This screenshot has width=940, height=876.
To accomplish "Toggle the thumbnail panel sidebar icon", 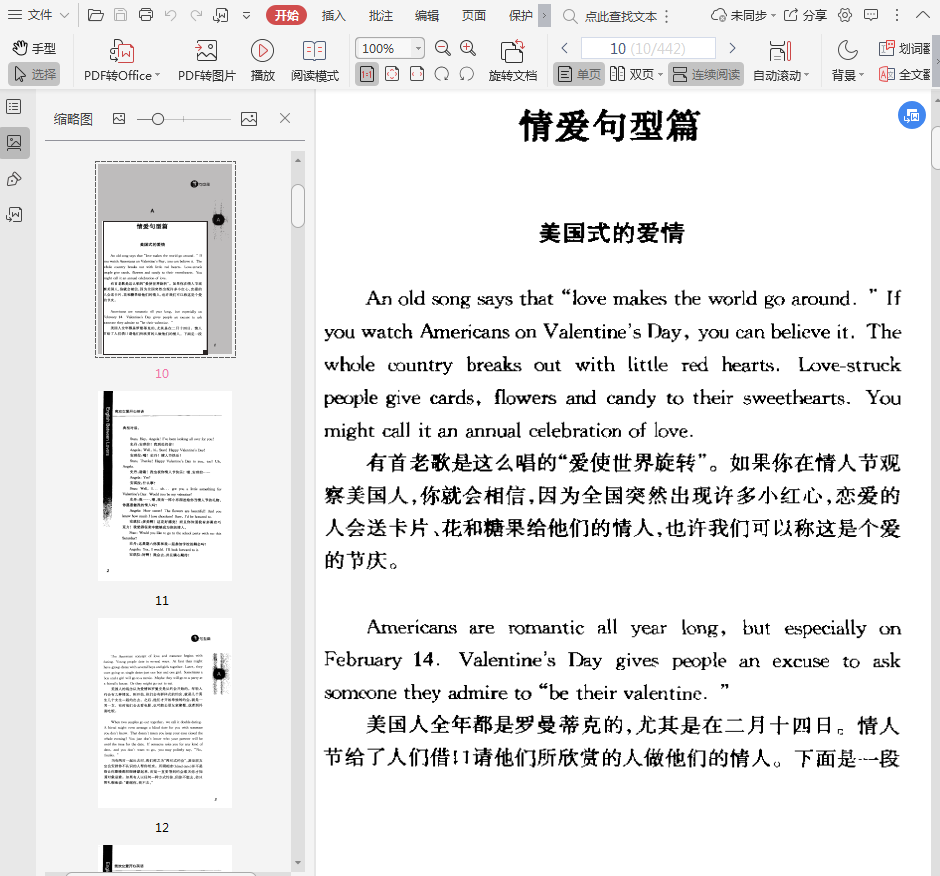I will (14, 143).
